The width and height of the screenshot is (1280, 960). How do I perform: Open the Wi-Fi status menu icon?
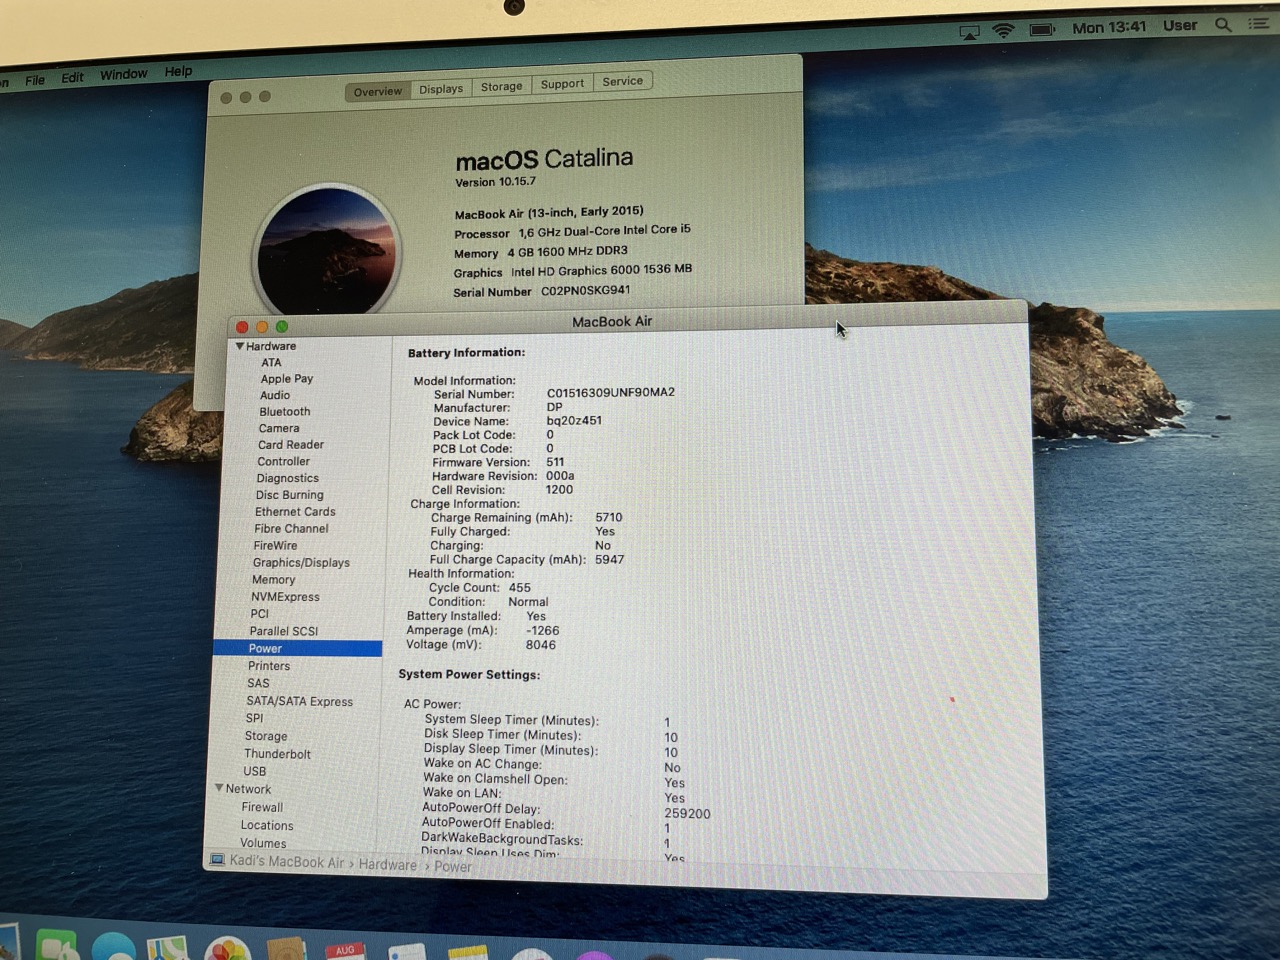pyautogui.click(x=1003, y=30)
